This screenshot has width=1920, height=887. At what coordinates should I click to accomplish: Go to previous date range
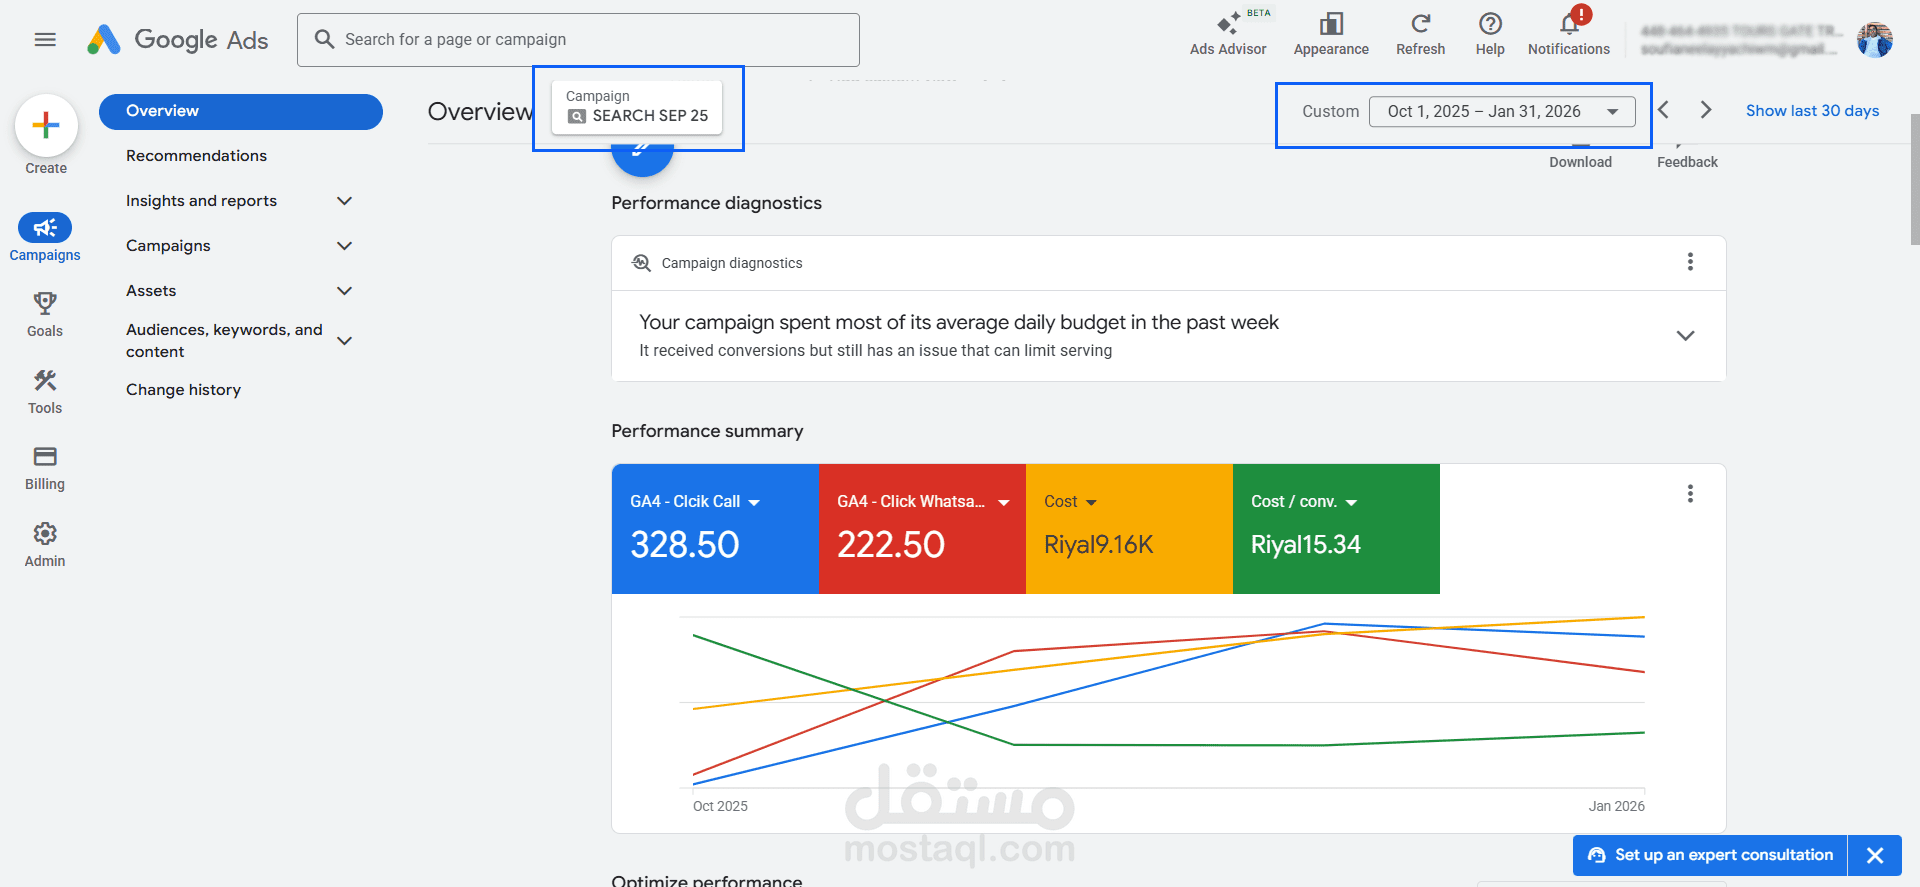point(1664,110)
